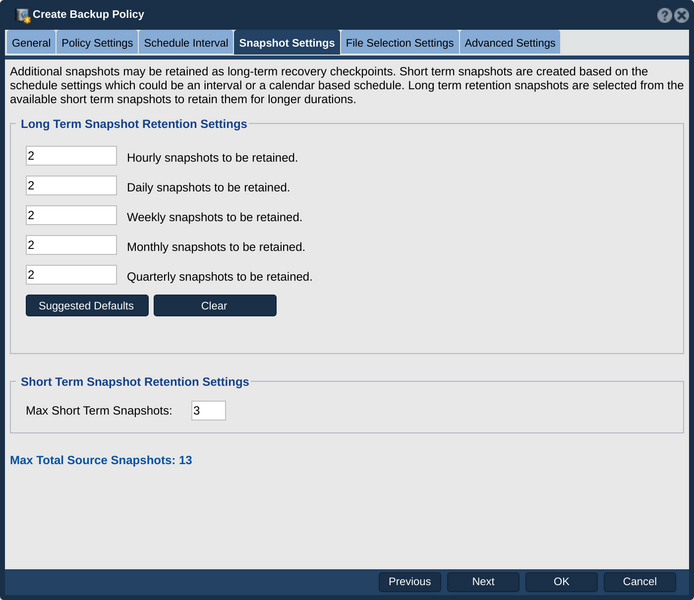The width and height of the screenshot is (694, 600).
Task: Open the Policy Settings tab
Action: [97, 43]
